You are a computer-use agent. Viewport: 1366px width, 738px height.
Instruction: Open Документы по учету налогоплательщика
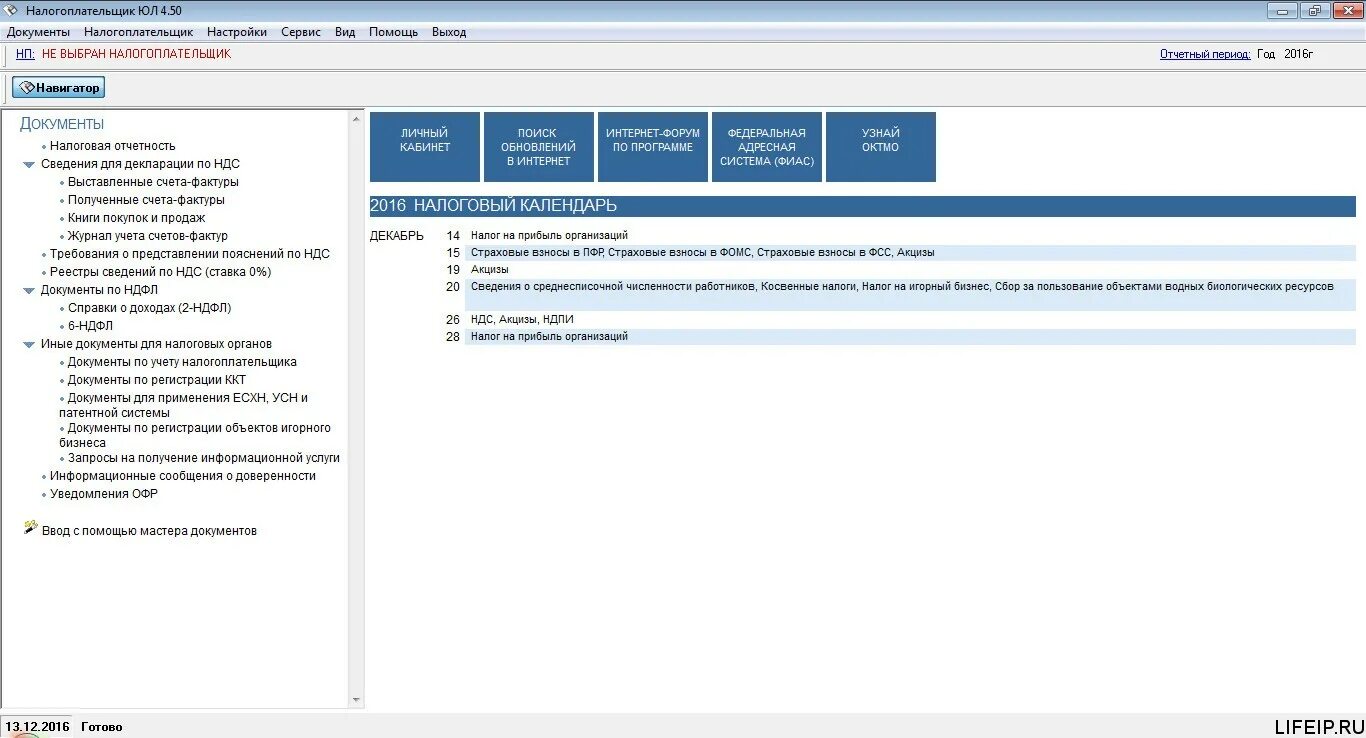click(x=182, y=362)
